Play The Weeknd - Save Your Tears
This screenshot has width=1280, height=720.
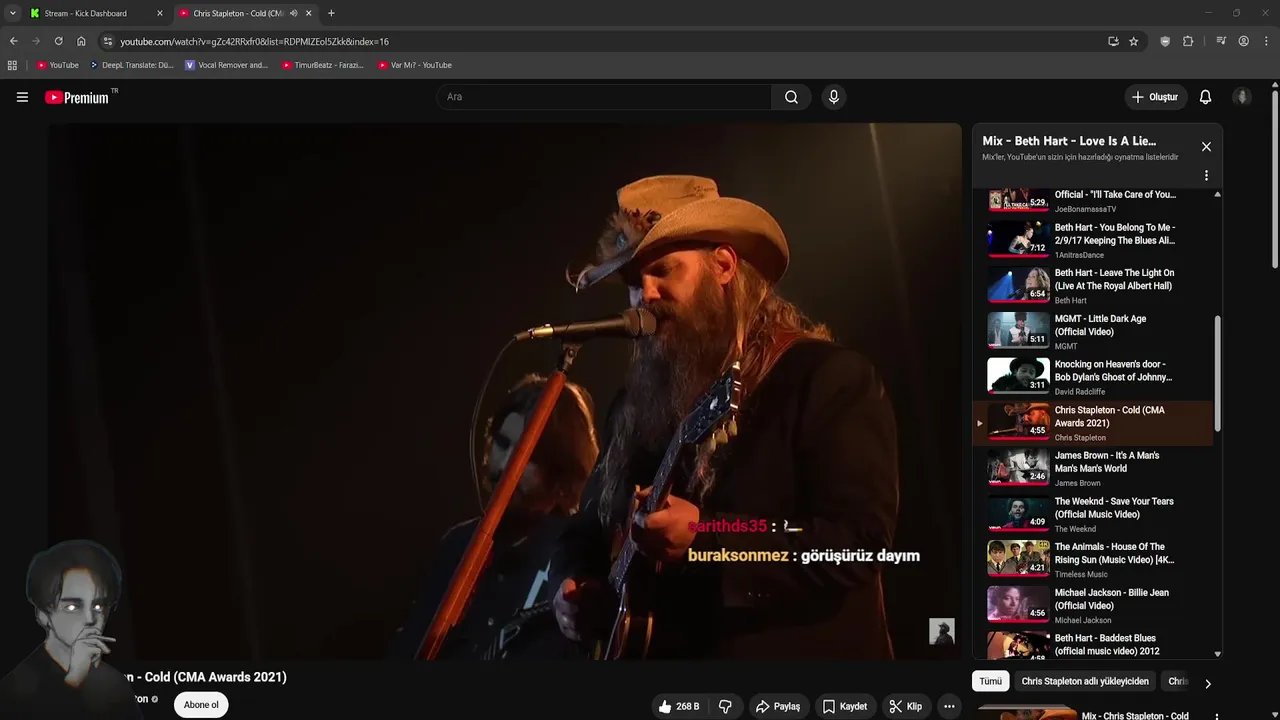point(1095,514)
